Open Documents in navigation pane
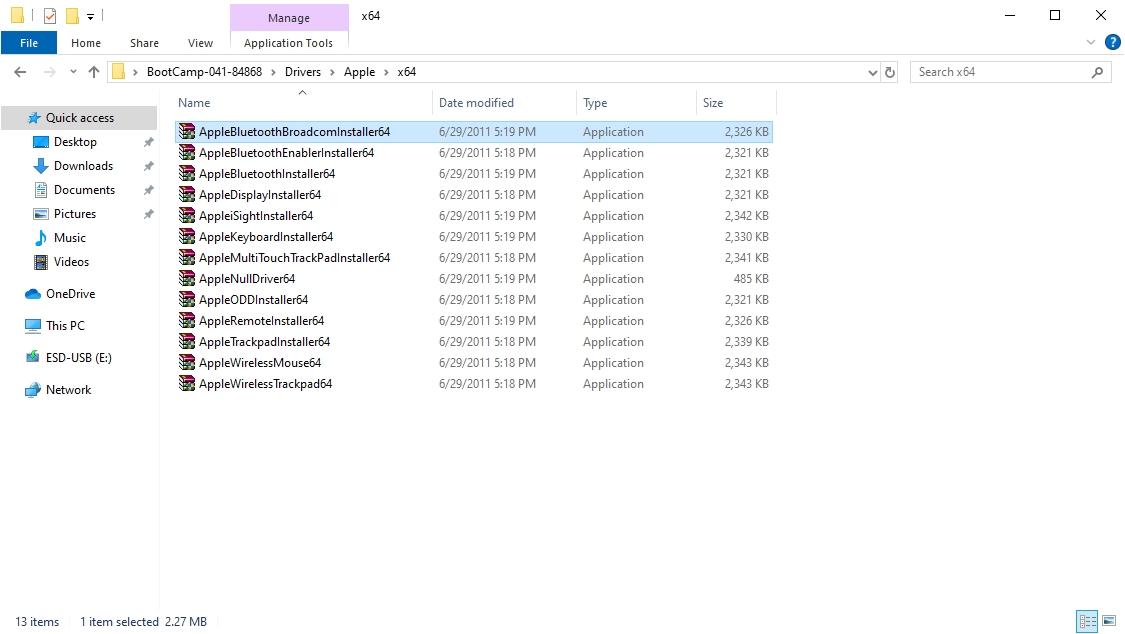 click(x=84, y=190)
